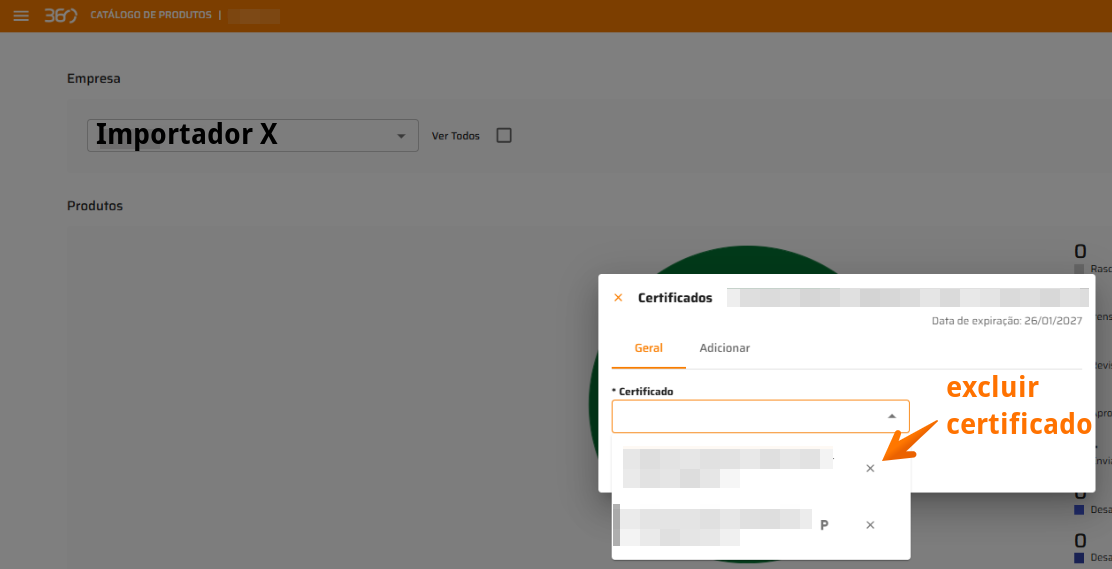Close the Certificados dialog with orange X
The height and width of the screenshot is (569, 1112).
[618, 298]
